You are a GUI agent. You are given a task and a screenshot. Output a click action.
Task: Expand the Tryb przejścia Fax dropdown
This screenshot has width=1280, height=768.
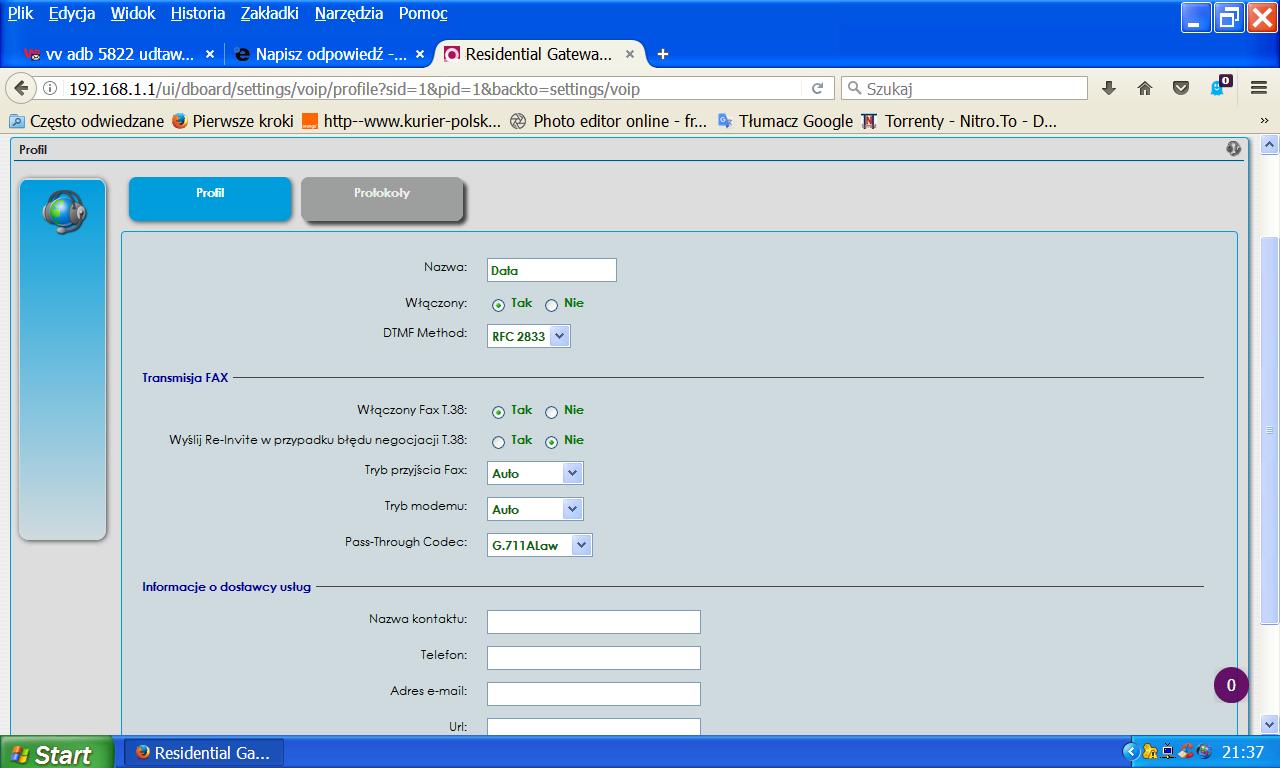pyautogui.click(x=535, y=473)
